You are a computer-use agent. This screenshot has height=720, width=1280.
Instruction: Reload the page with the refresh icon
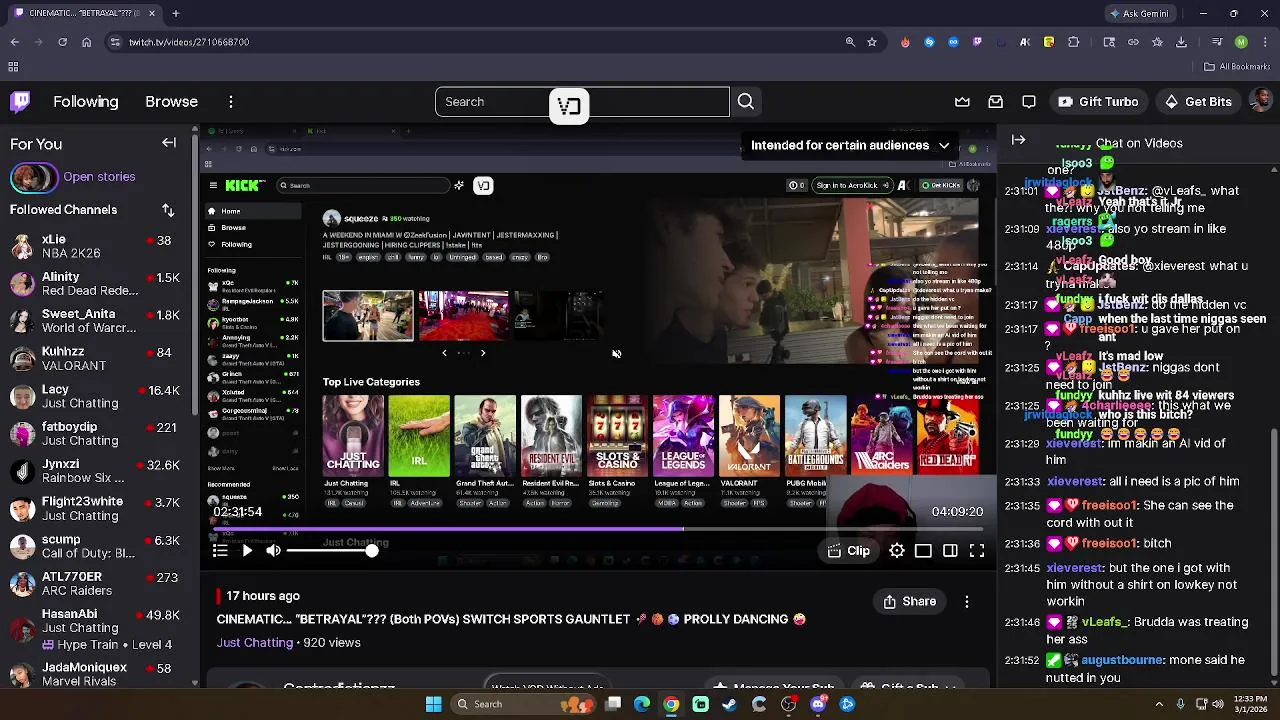point(62,42)
